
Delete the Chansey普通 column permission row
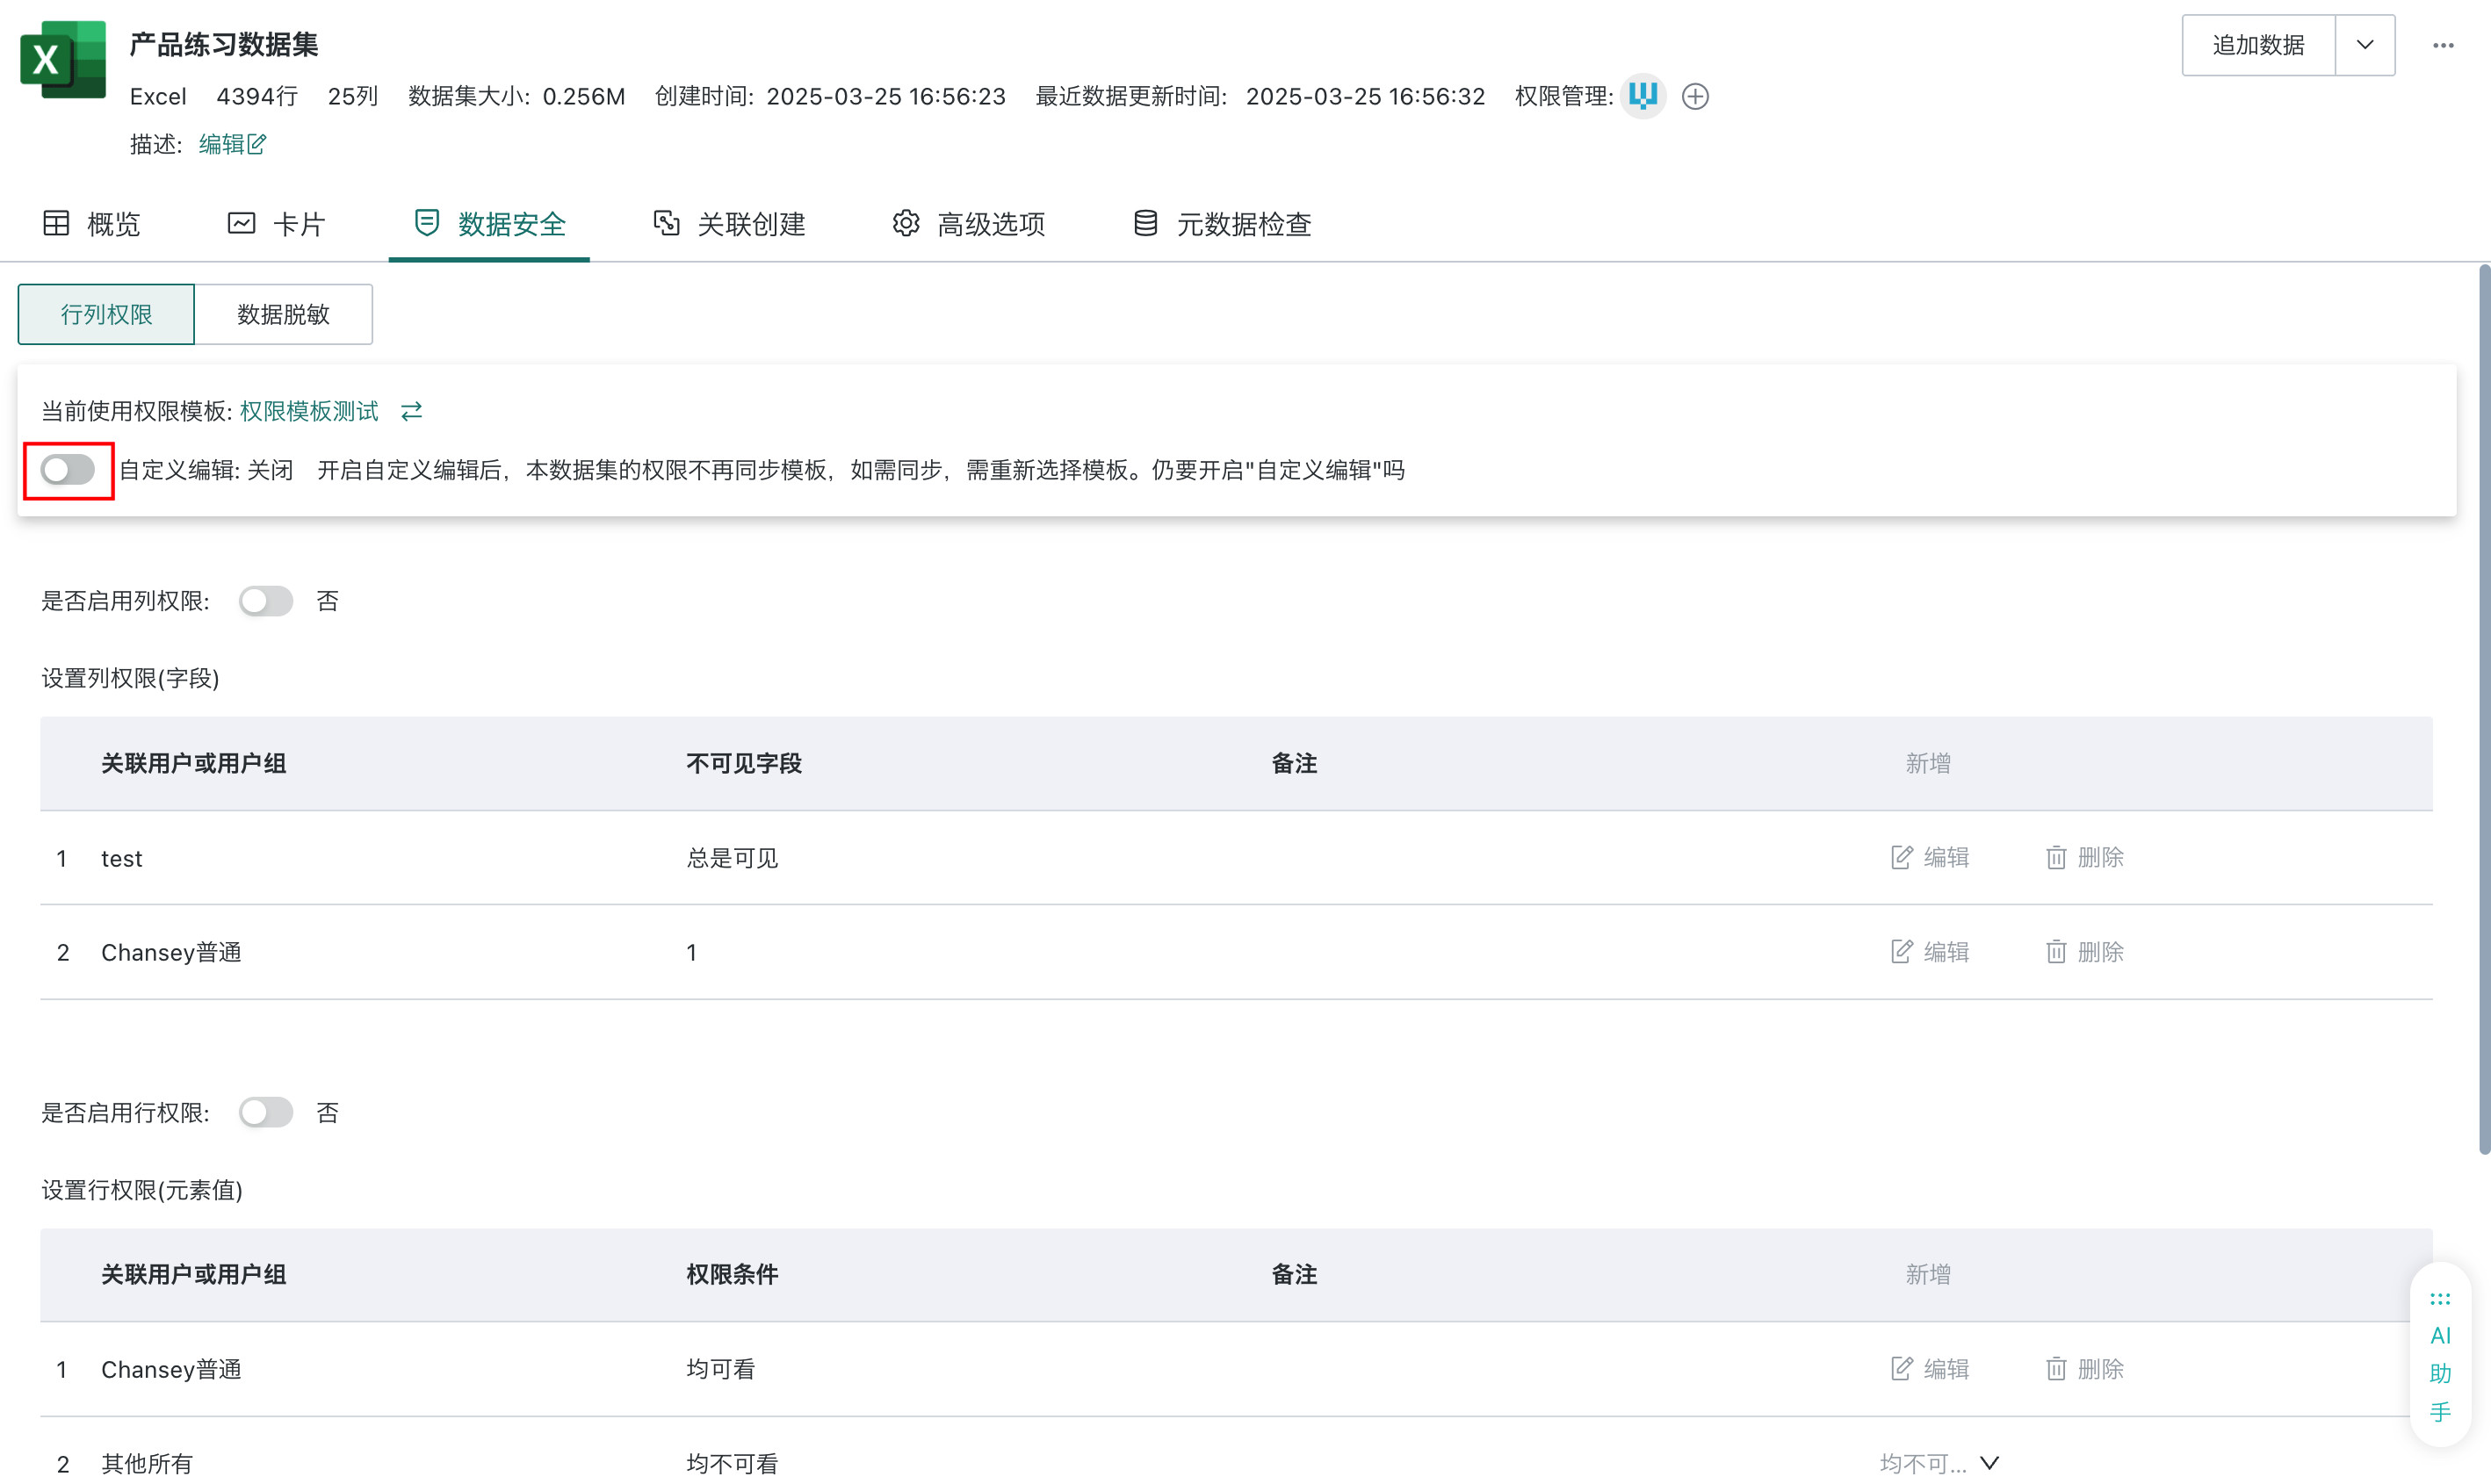click(x=2084, y=951)
